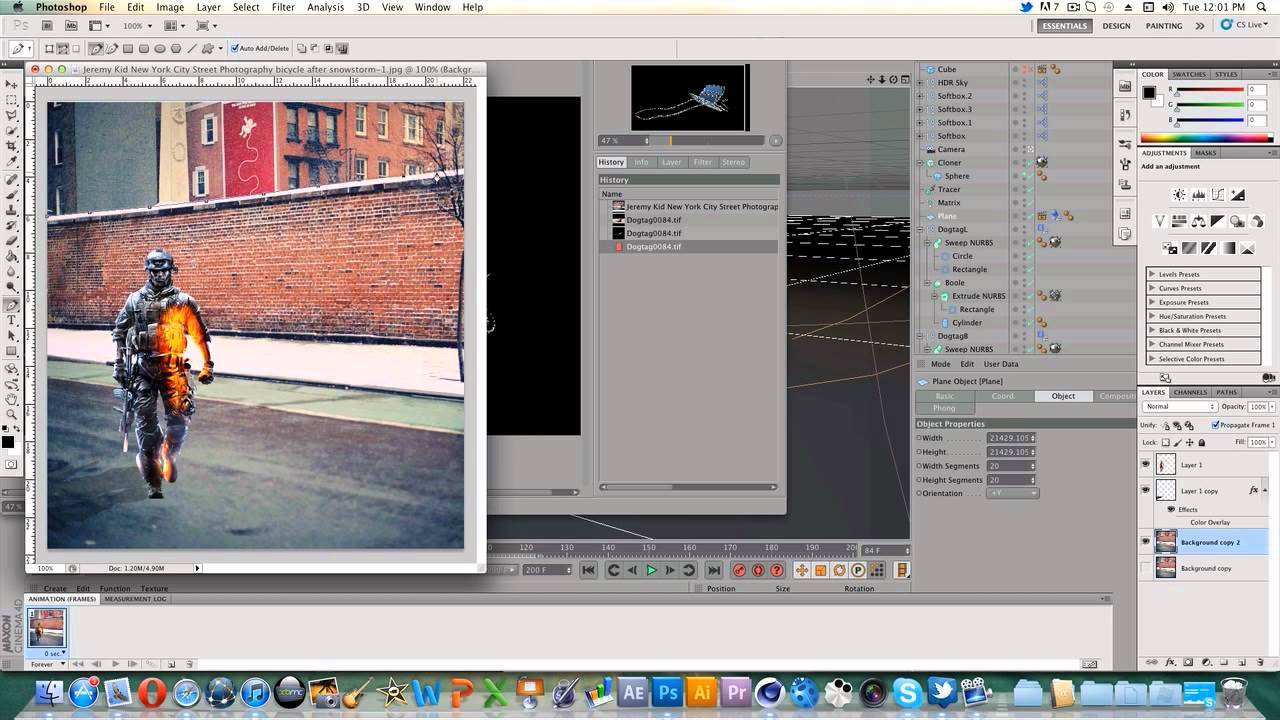Toggle Auto Add/Delete checkbox

pyautogui.click(x=235, y=48)
